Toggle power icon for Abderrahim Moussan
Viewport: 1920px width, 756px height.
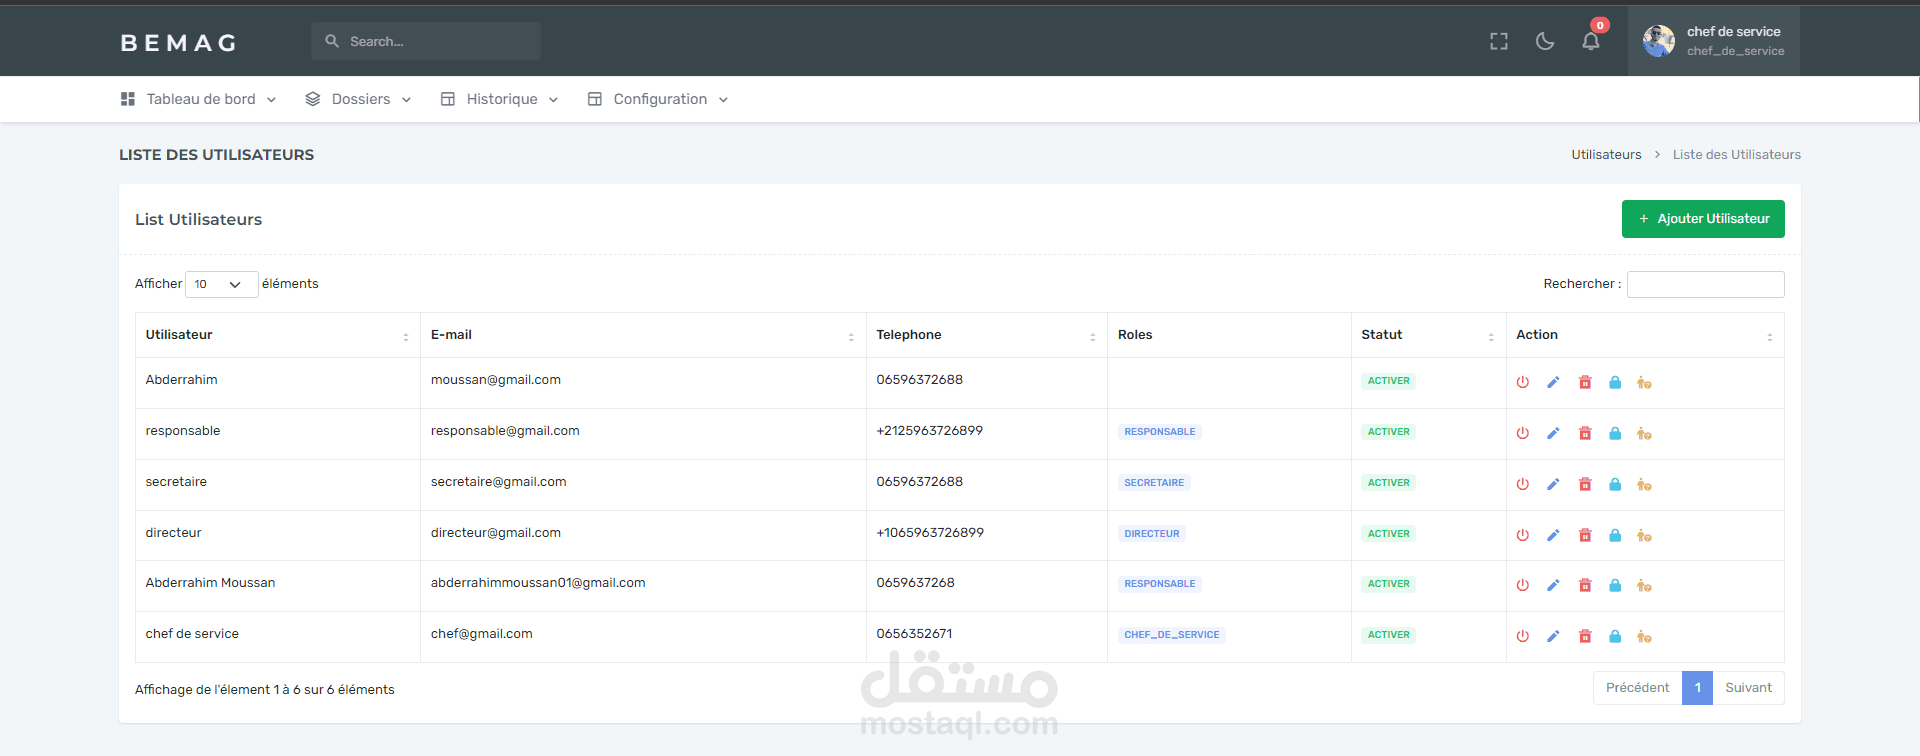pos(1522,585)
